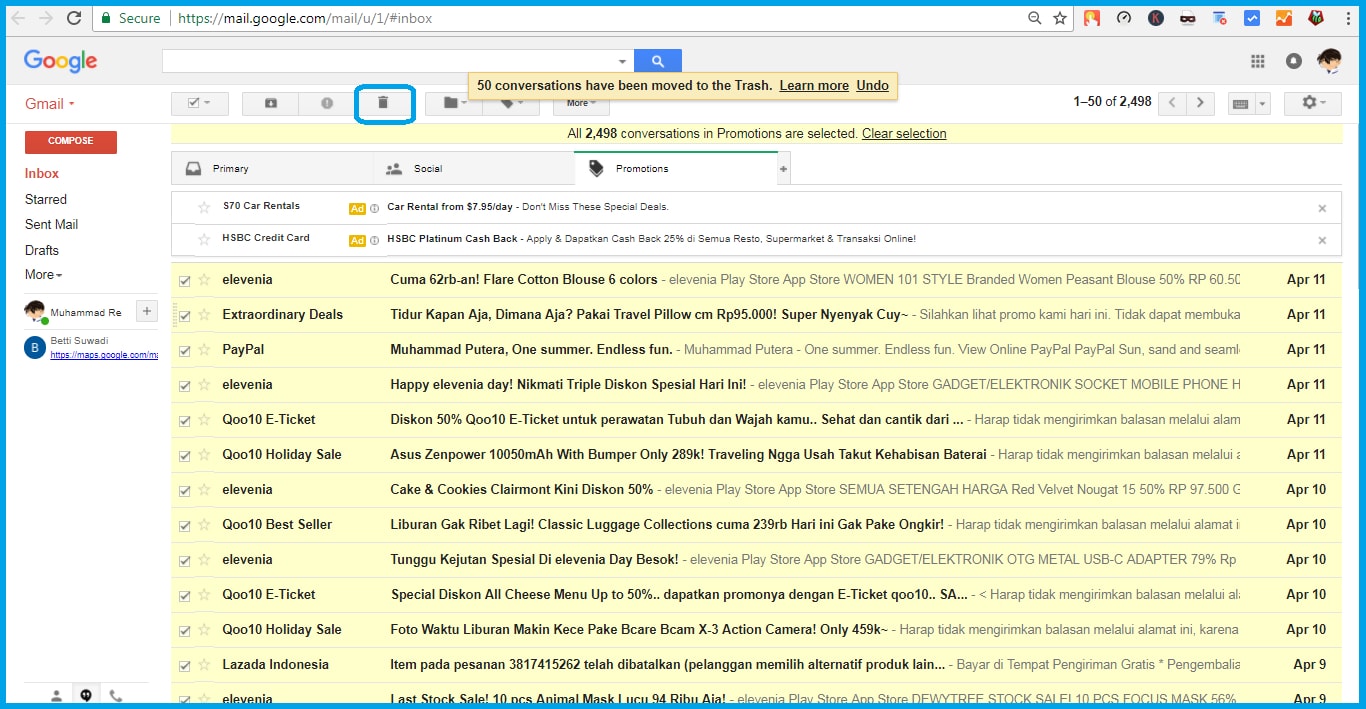Star the Qoo10 Best Seller email
1366x709 pixels.
tap(204, 525)
